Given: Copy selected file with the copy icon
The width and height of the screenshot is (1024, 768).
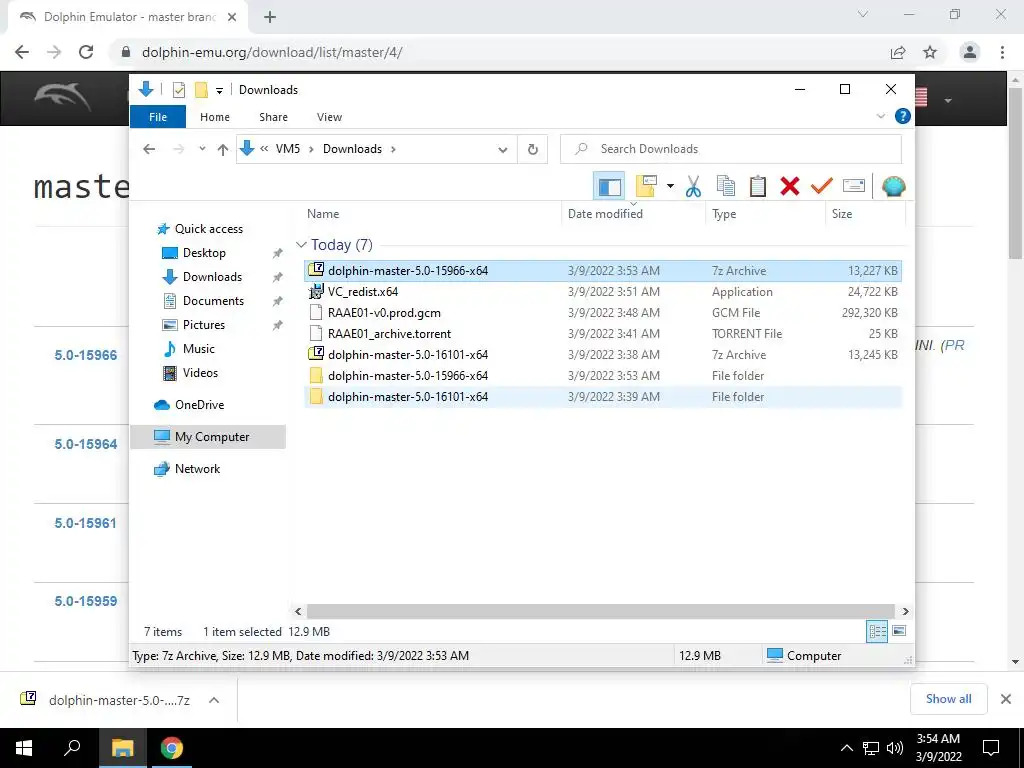Looking at the screenshot, I should (x=726, y=187).
